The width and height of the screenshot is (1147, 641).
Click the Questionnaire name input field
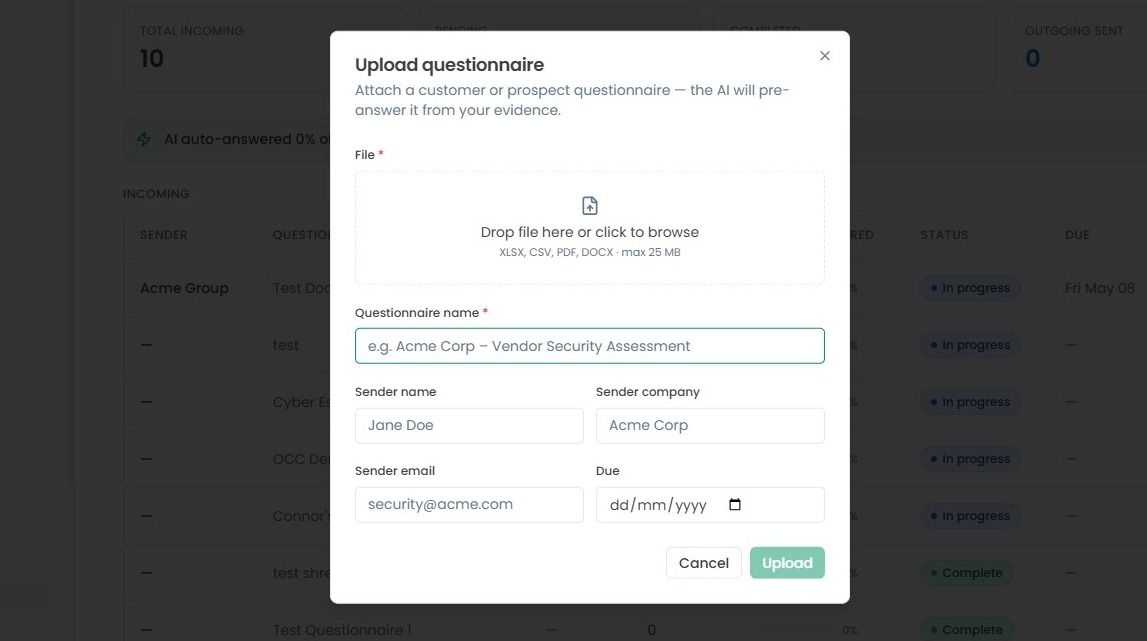pyautogui.click(x=590, y=346)
